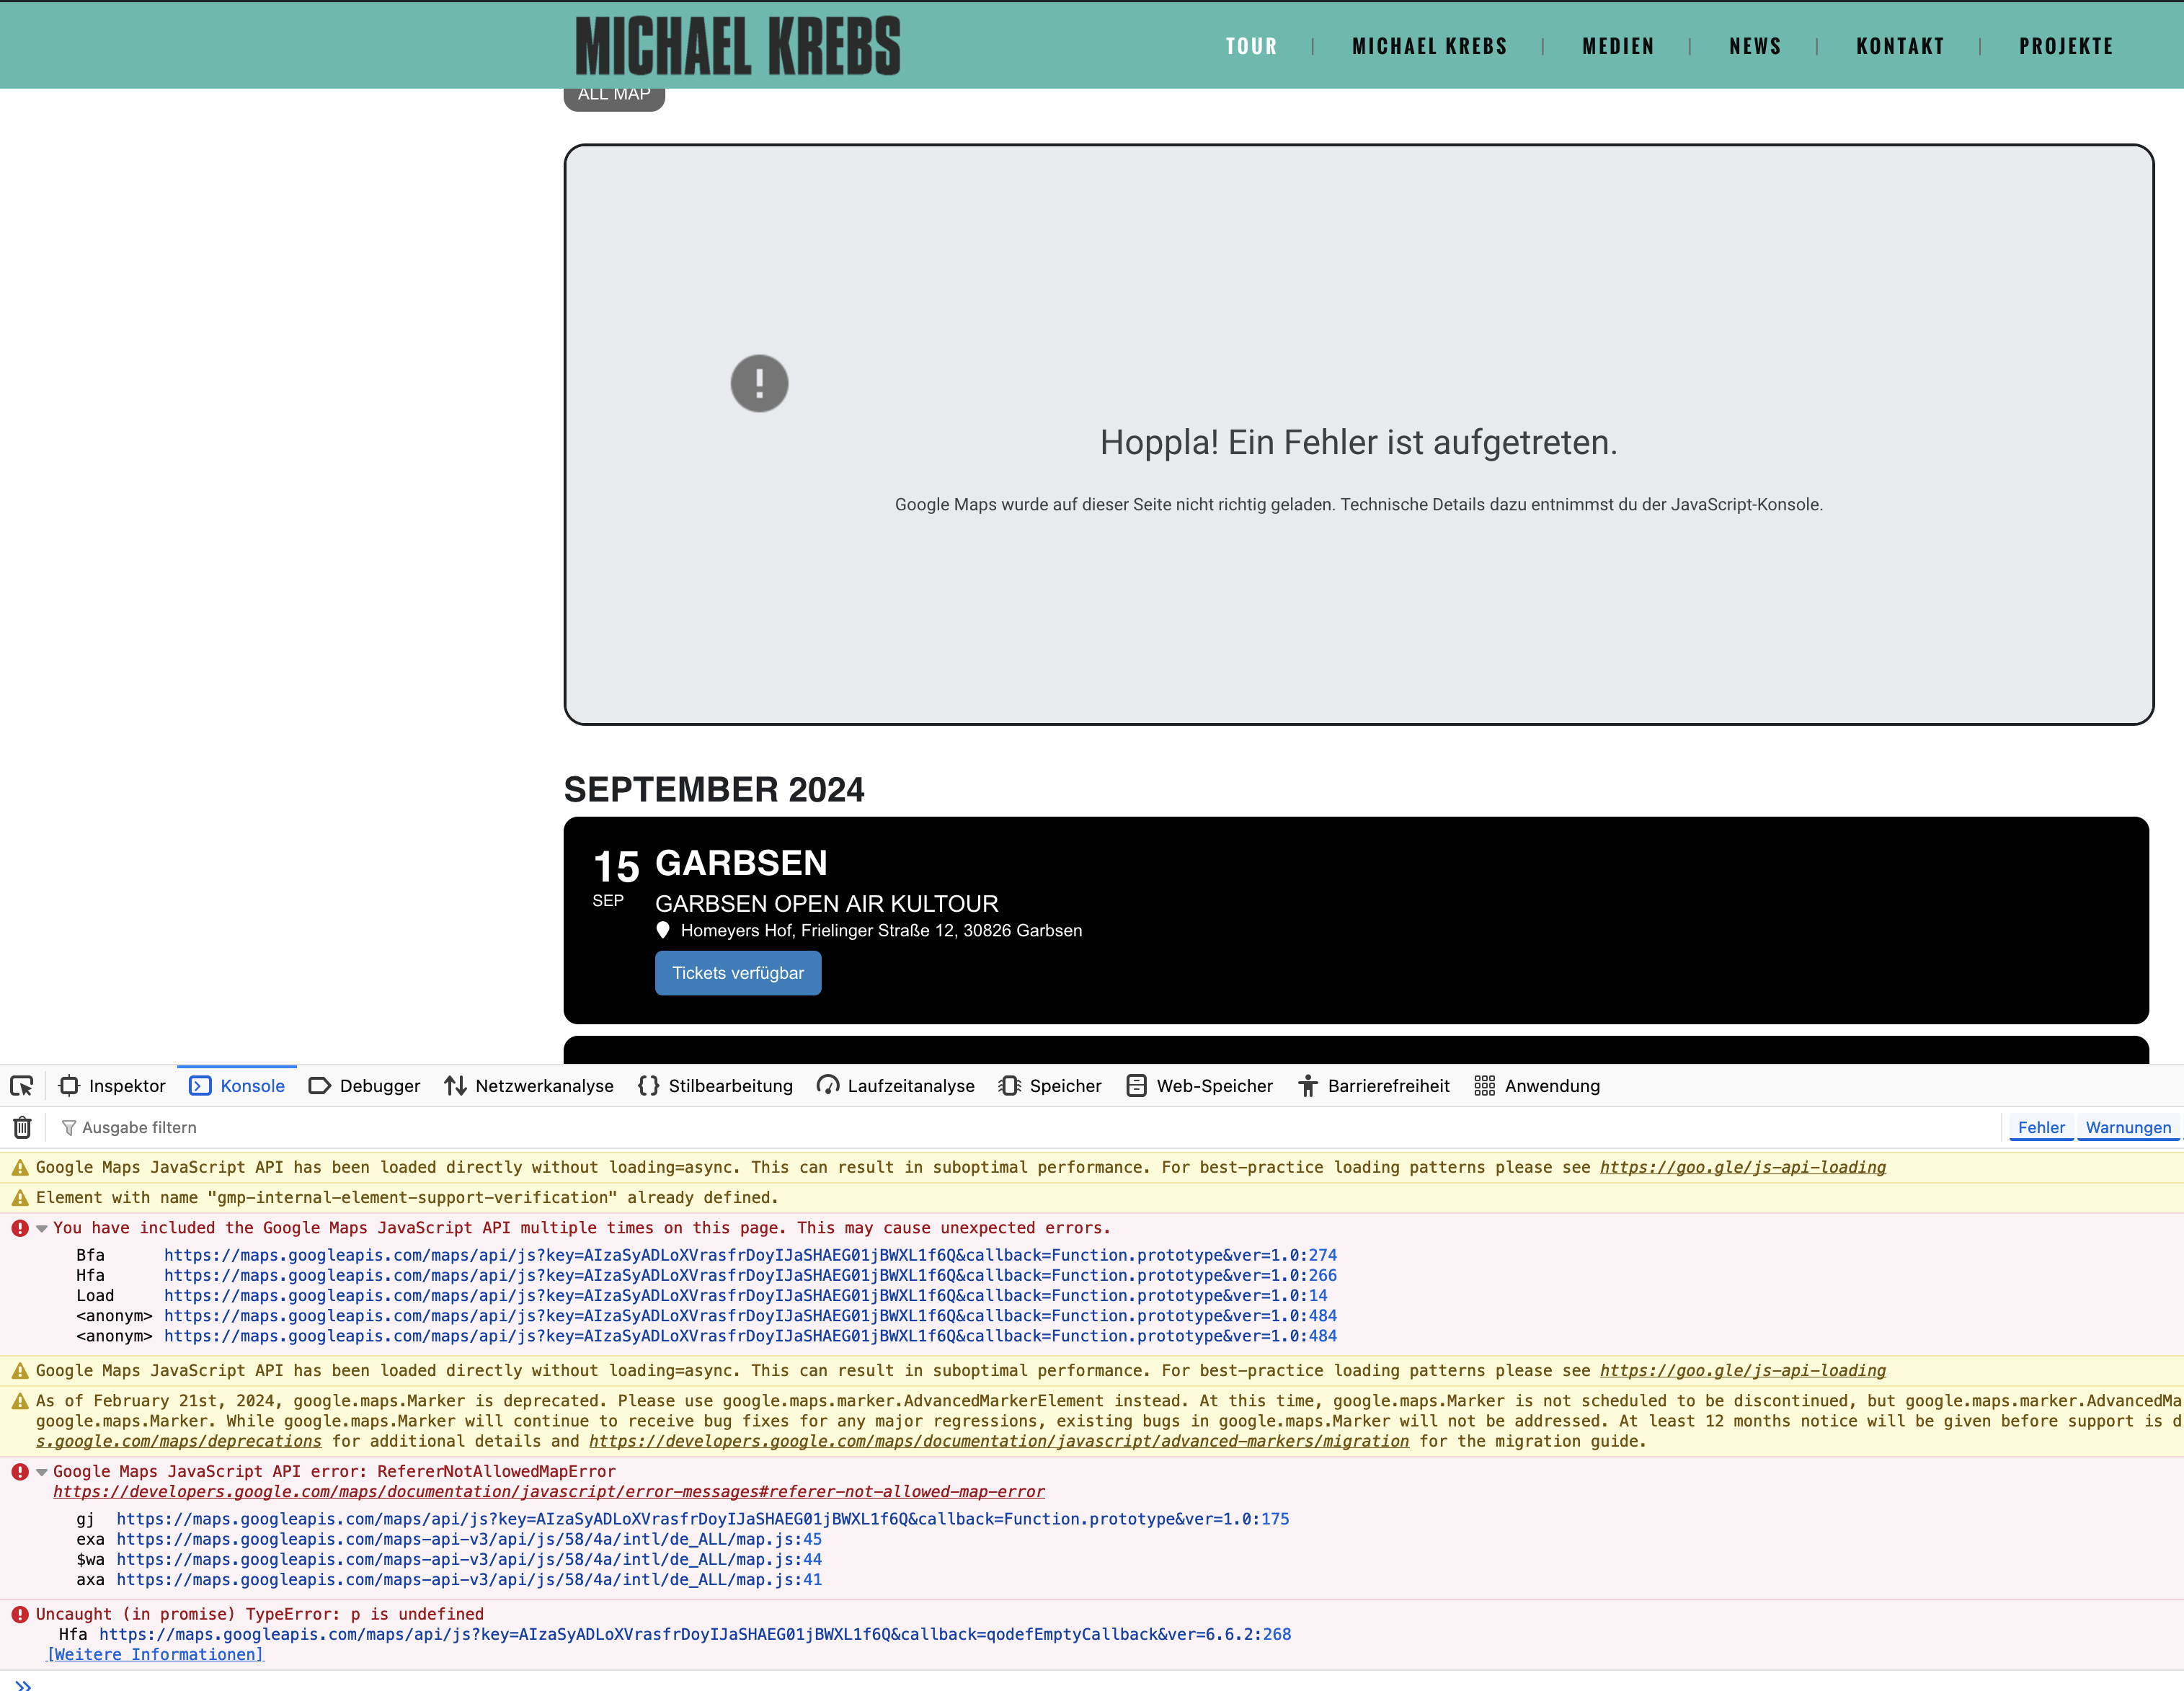2184x1691 pixels.
Task: Click the google.maps.Marker deprecation warning icon
Action: click(x=20, y=1402)
